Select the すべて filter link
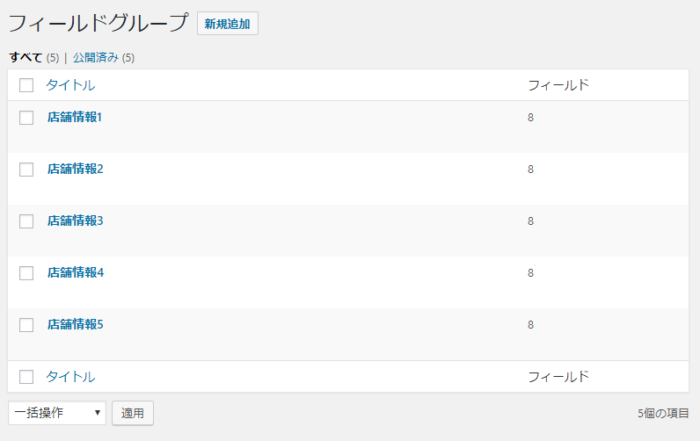The image size is (700, 441). click(x=26, y=57)
